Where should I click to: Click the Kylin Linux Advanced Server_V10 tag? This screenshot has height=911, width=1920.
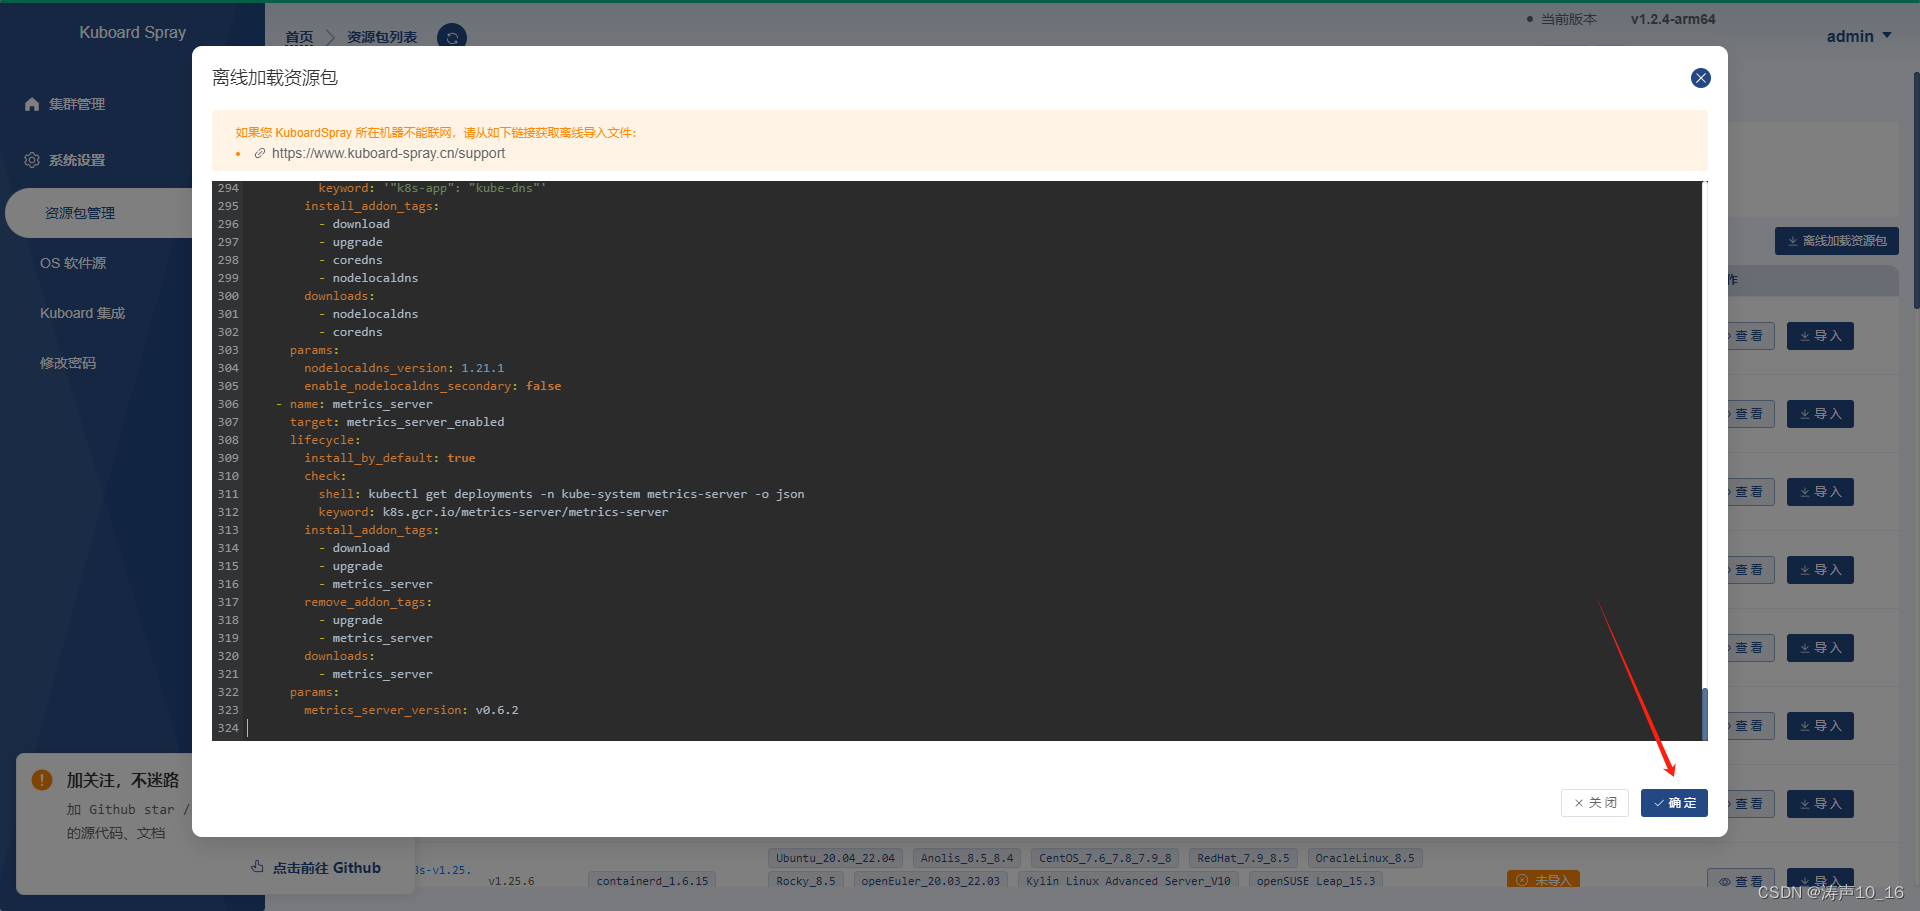tap(1128, 881)
